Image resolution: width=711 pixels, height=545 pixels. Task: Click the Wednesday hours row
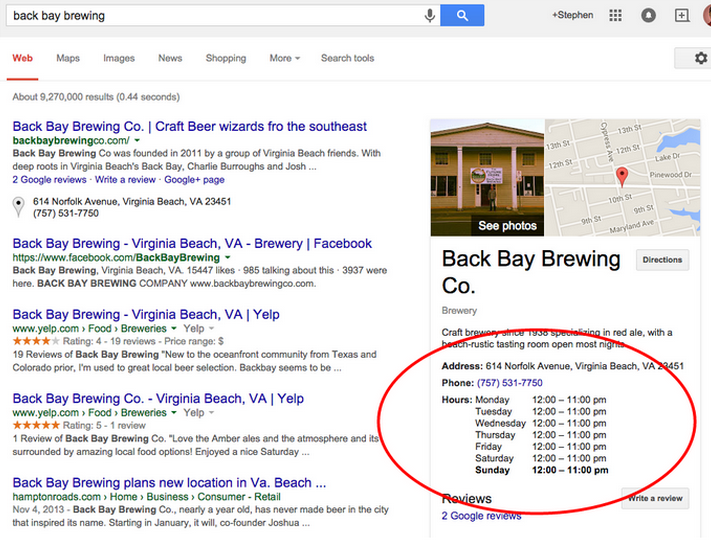pos(540,423)
